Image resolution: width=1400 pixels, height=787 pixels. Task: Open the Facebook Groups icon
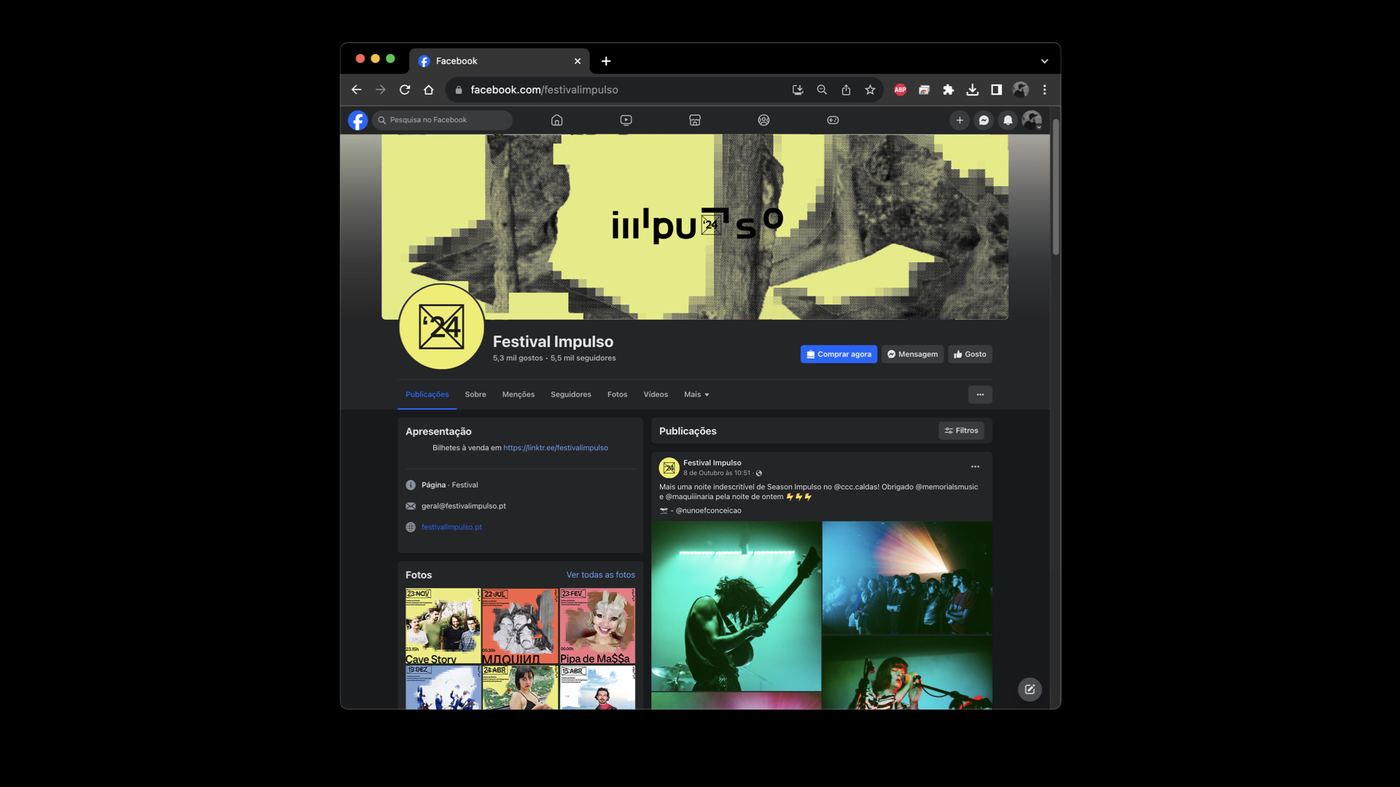(764, 120)
